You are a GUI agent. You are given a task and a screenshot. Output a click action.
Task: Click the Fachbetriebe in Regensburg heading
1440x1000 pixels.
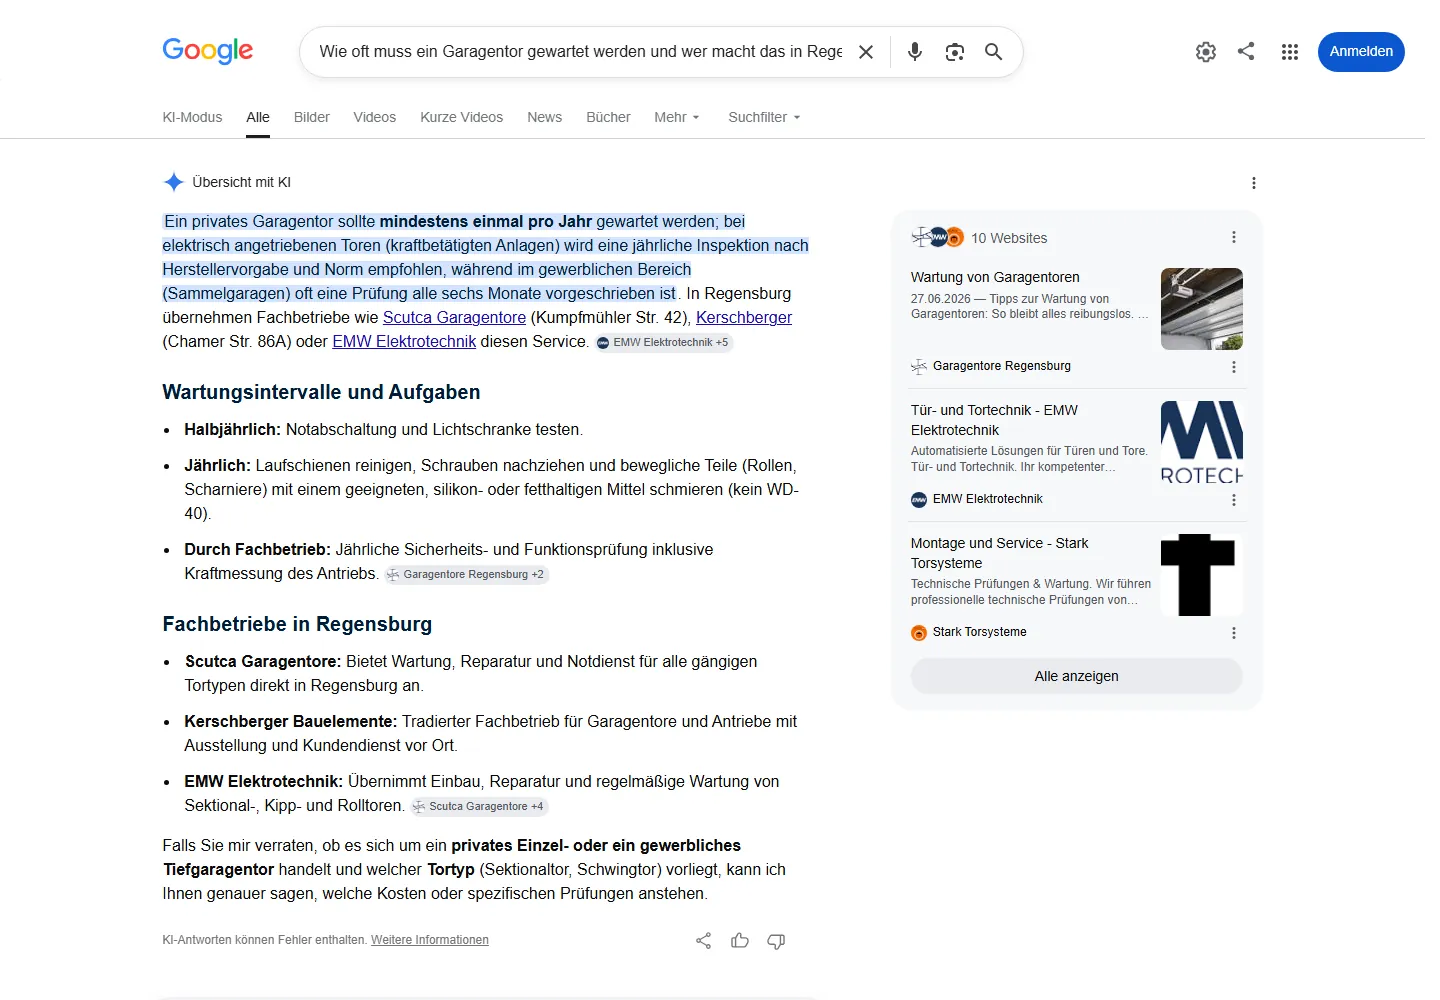pos(297,624)
